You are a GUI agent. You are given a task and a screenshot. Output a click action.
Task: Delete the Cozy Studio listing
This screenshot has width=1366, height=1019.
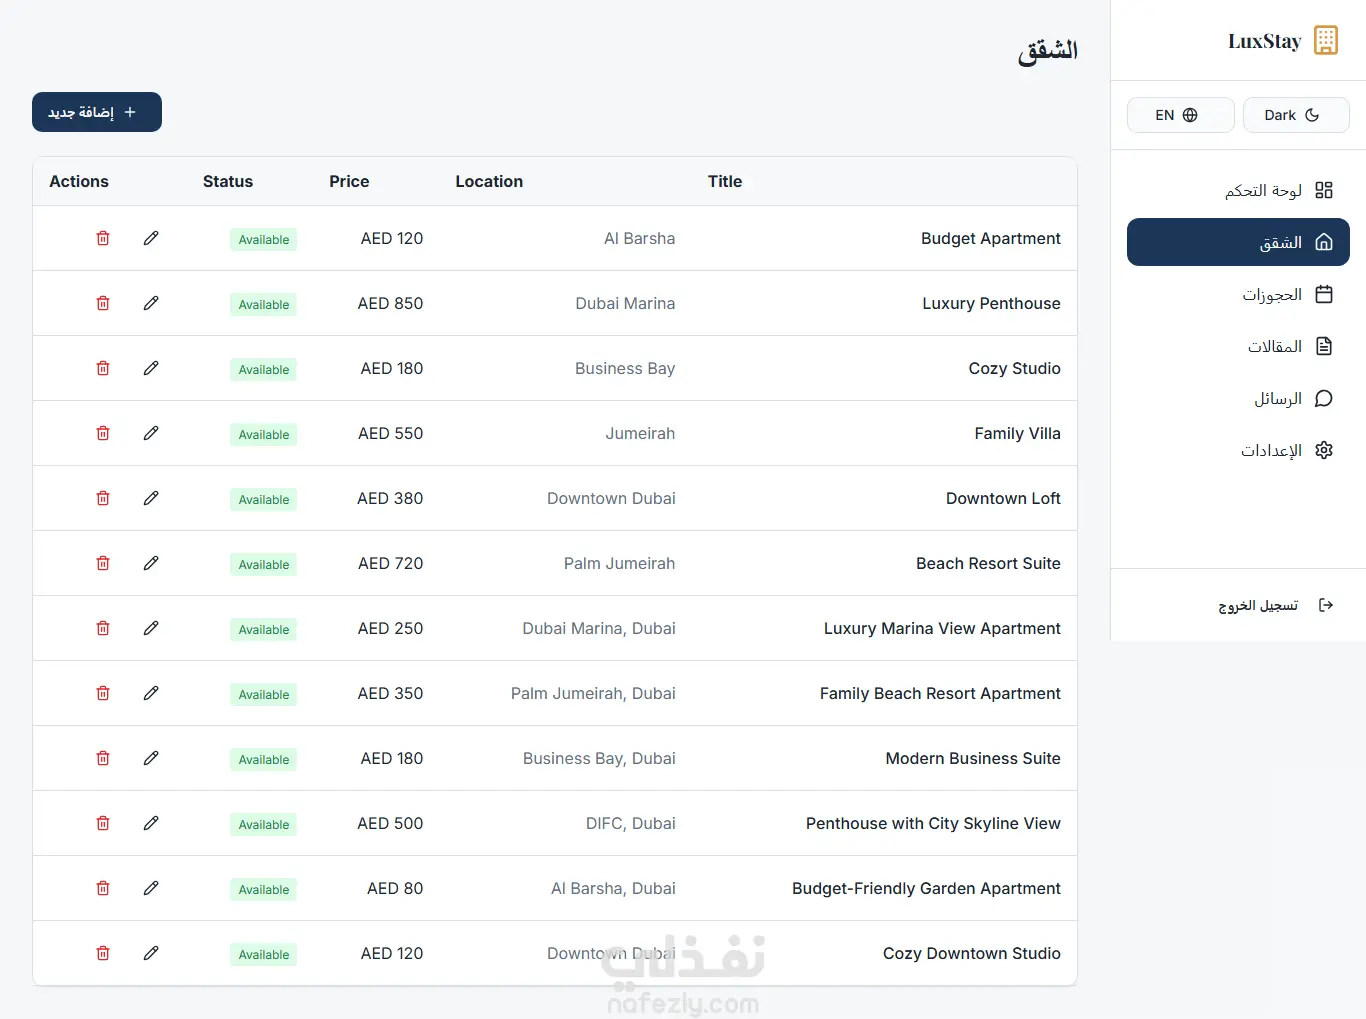[x=103, y=368]
